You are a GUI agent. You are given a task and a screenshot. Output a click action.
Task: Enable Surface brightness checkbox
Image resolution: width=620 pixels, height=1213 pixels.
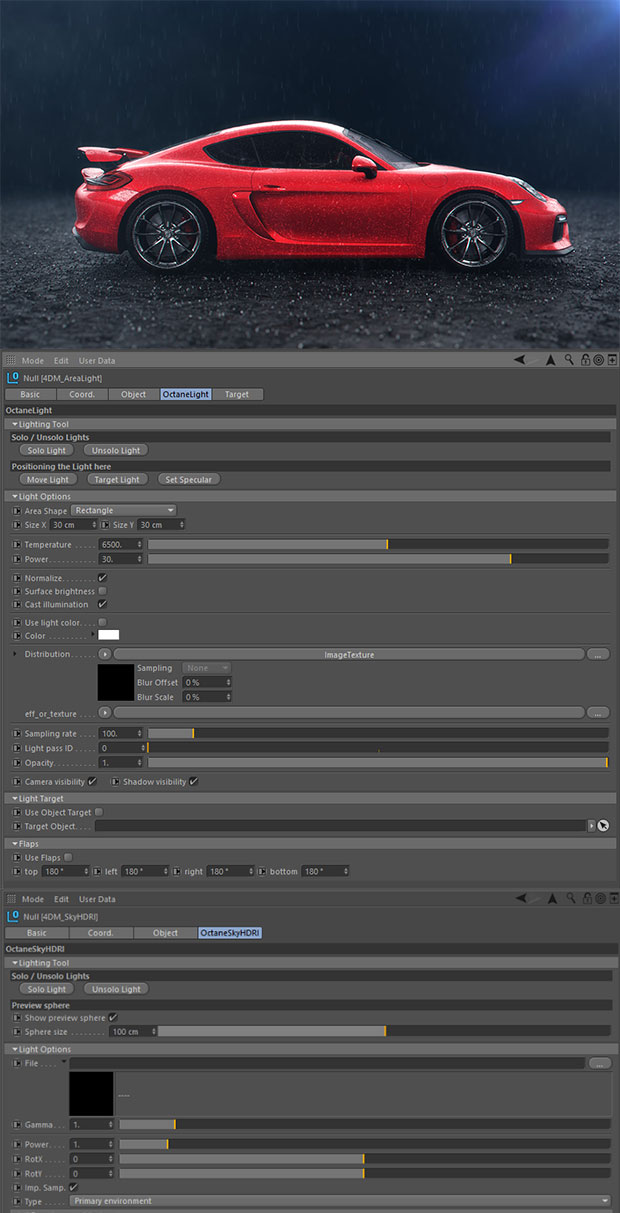[102, 591]
